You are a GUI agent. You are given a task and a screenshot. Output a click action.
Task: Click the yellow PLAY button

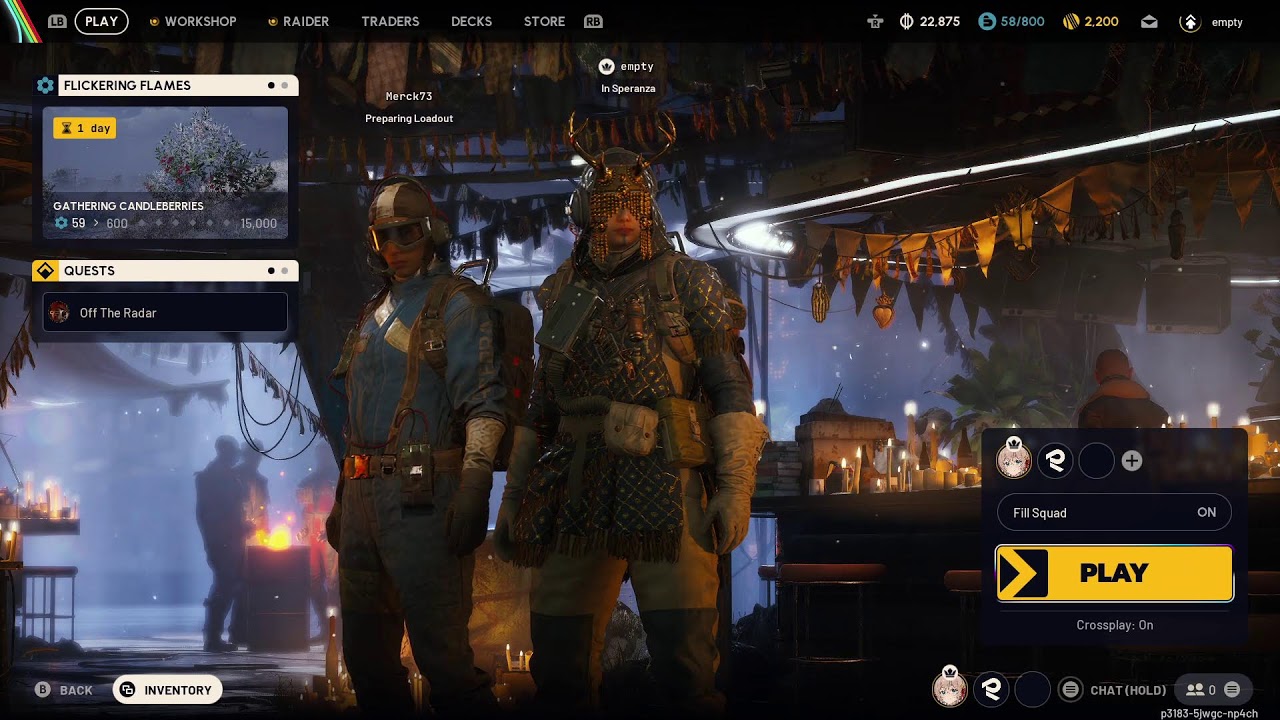(x=1114, y=573)
